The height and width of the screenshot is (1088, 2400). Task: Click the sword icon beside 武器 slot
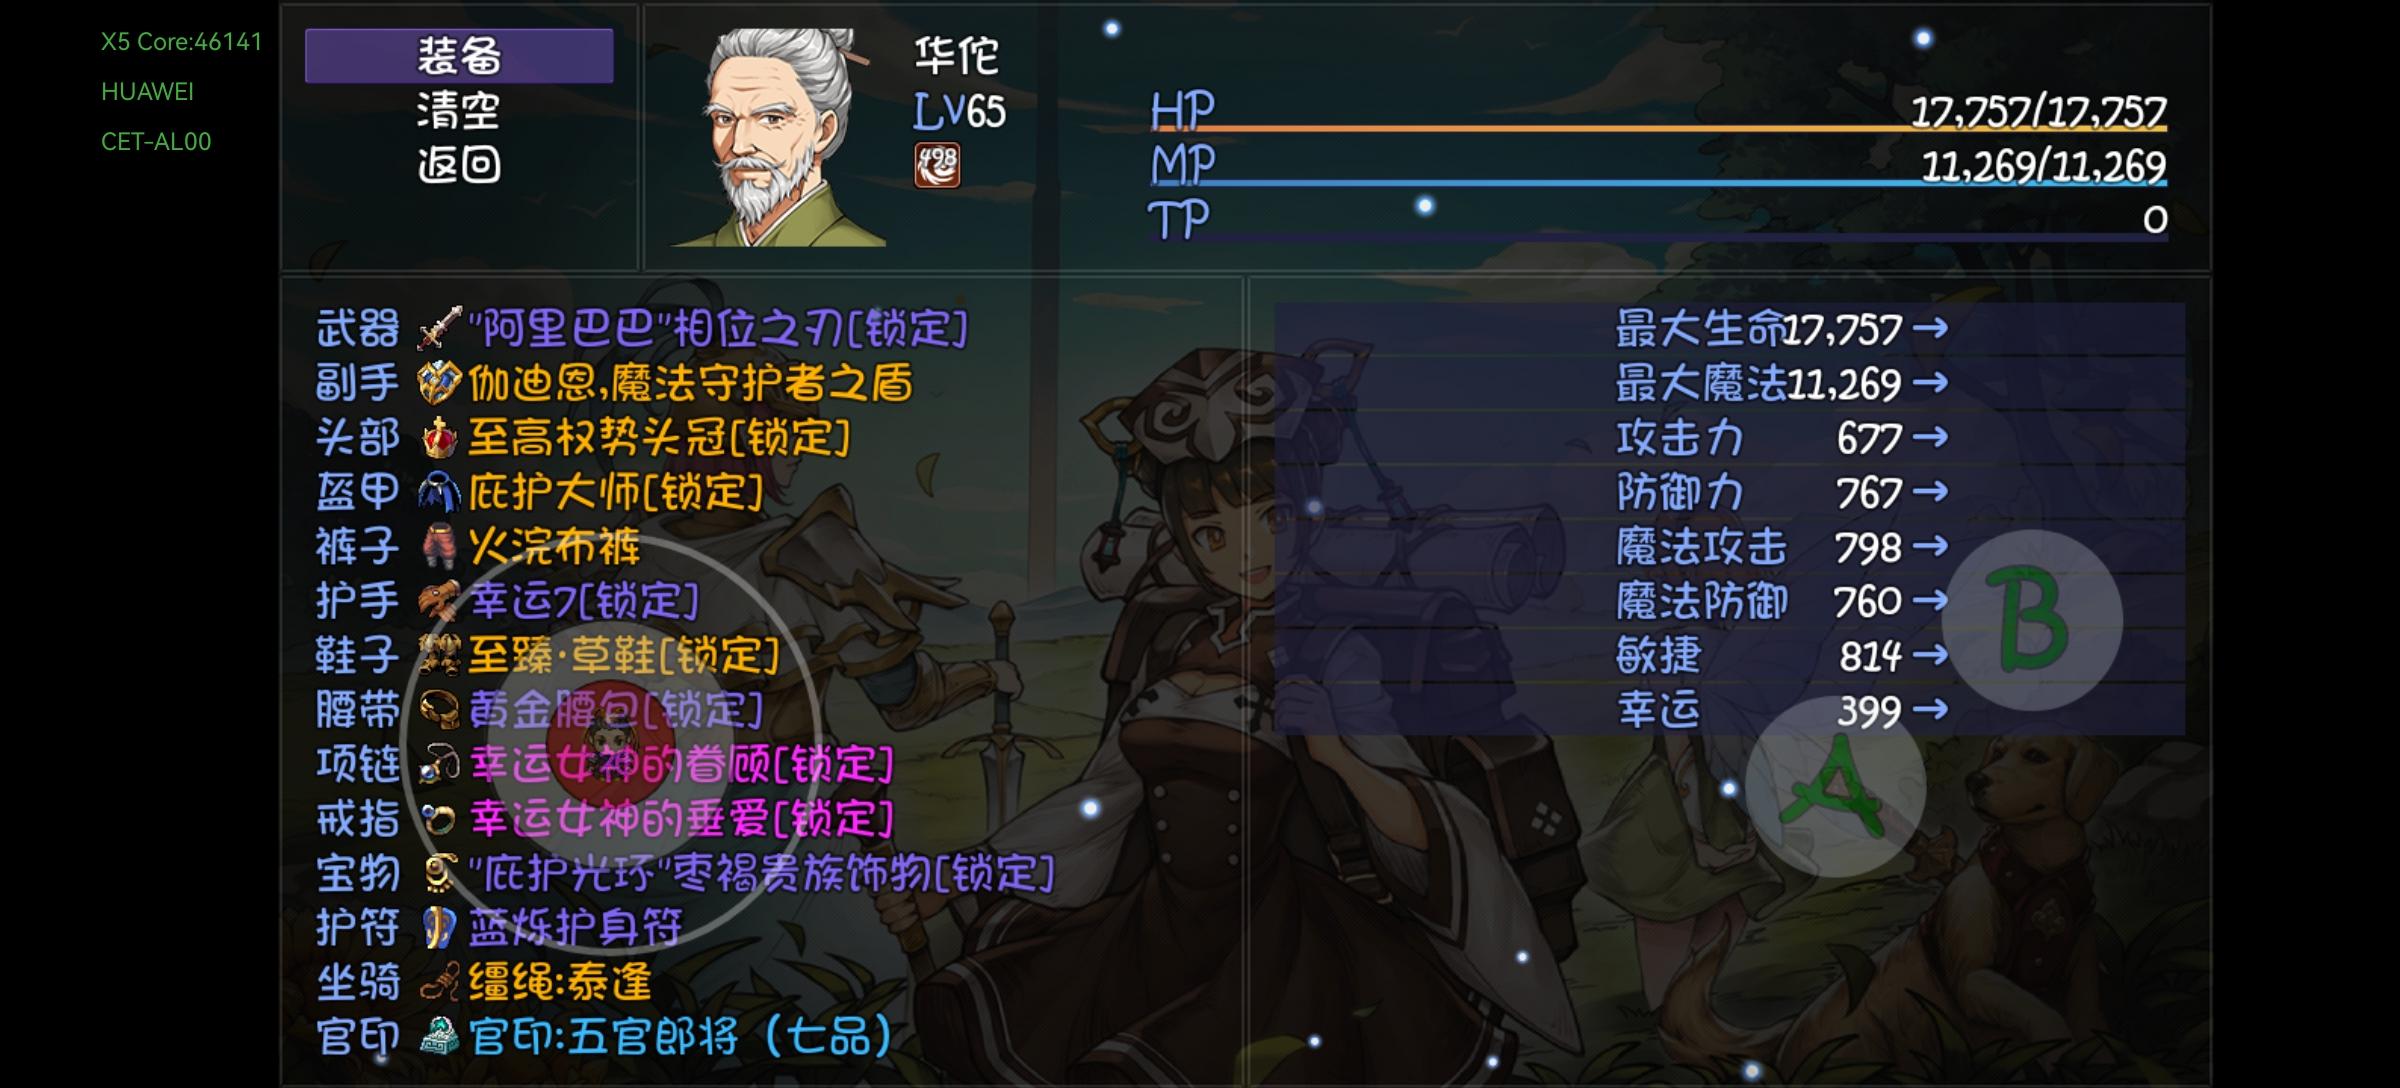pyautogui.click(x=438, y=328)
